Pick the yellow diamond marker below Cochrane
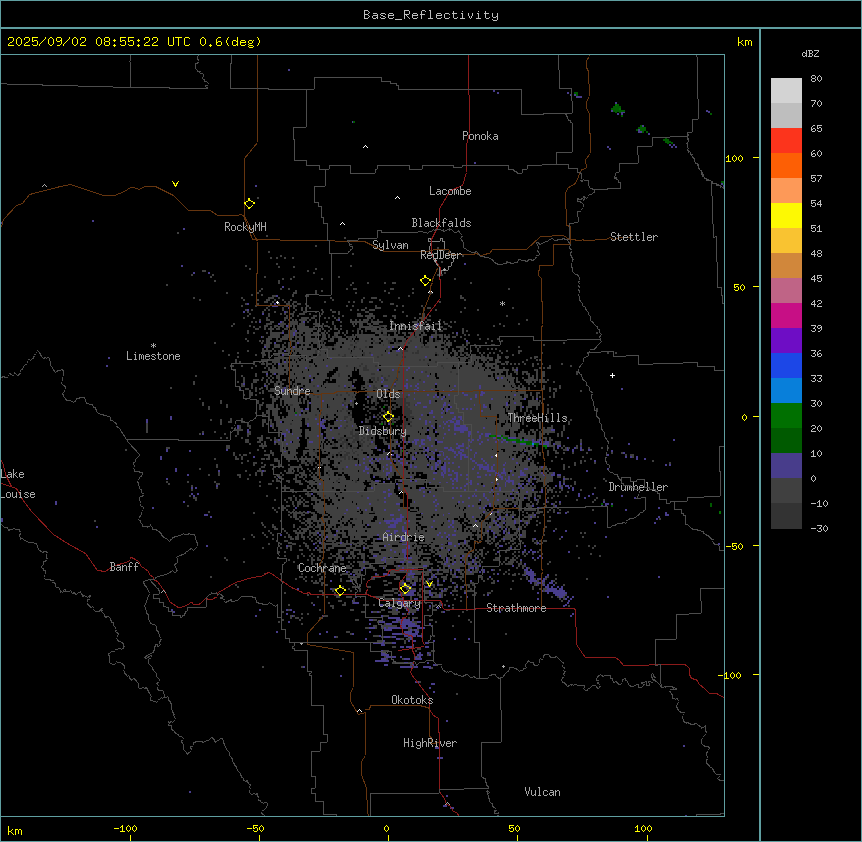The height and width of the screenshot is (842, 862). tap(340, 591)
